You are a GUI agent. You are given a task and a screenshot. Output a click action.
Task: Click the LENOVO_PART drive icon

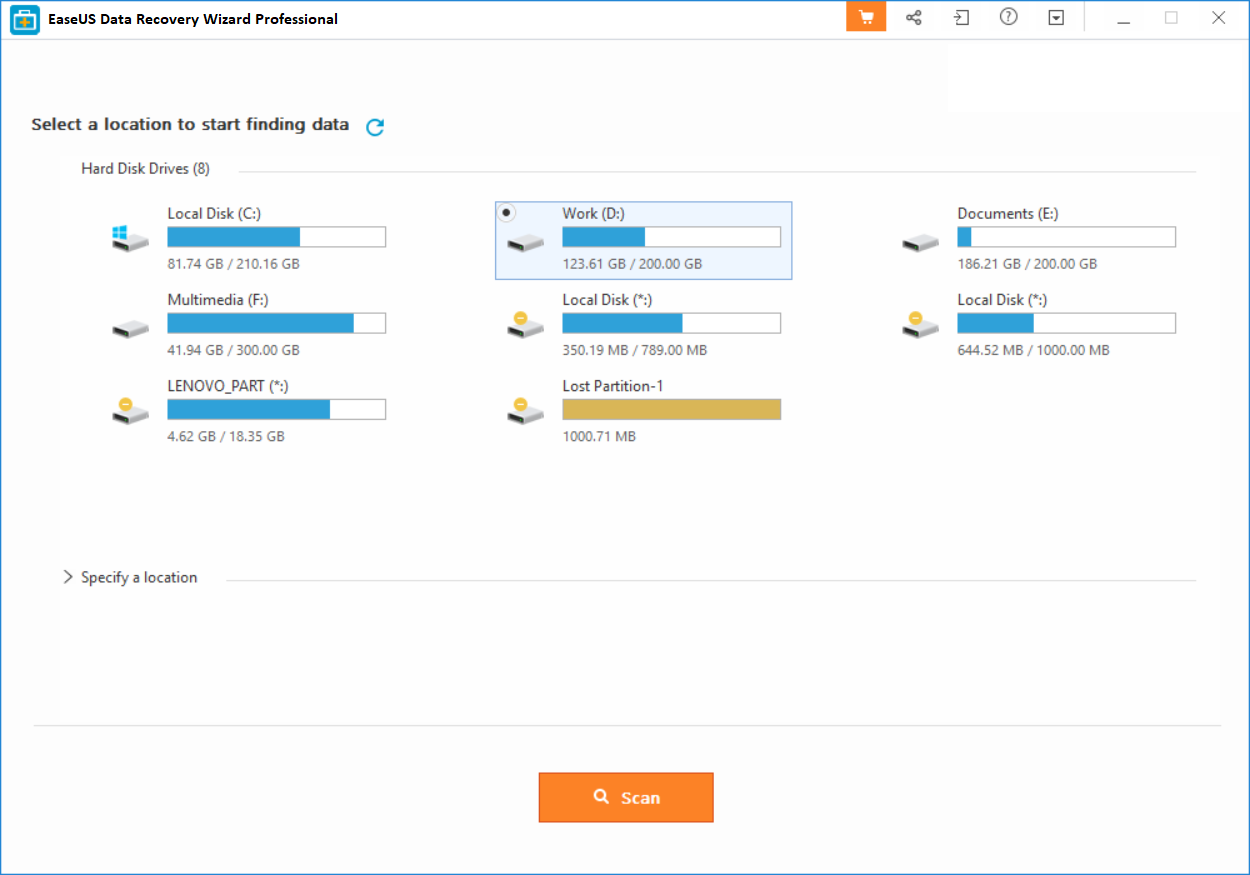[130, 410]
